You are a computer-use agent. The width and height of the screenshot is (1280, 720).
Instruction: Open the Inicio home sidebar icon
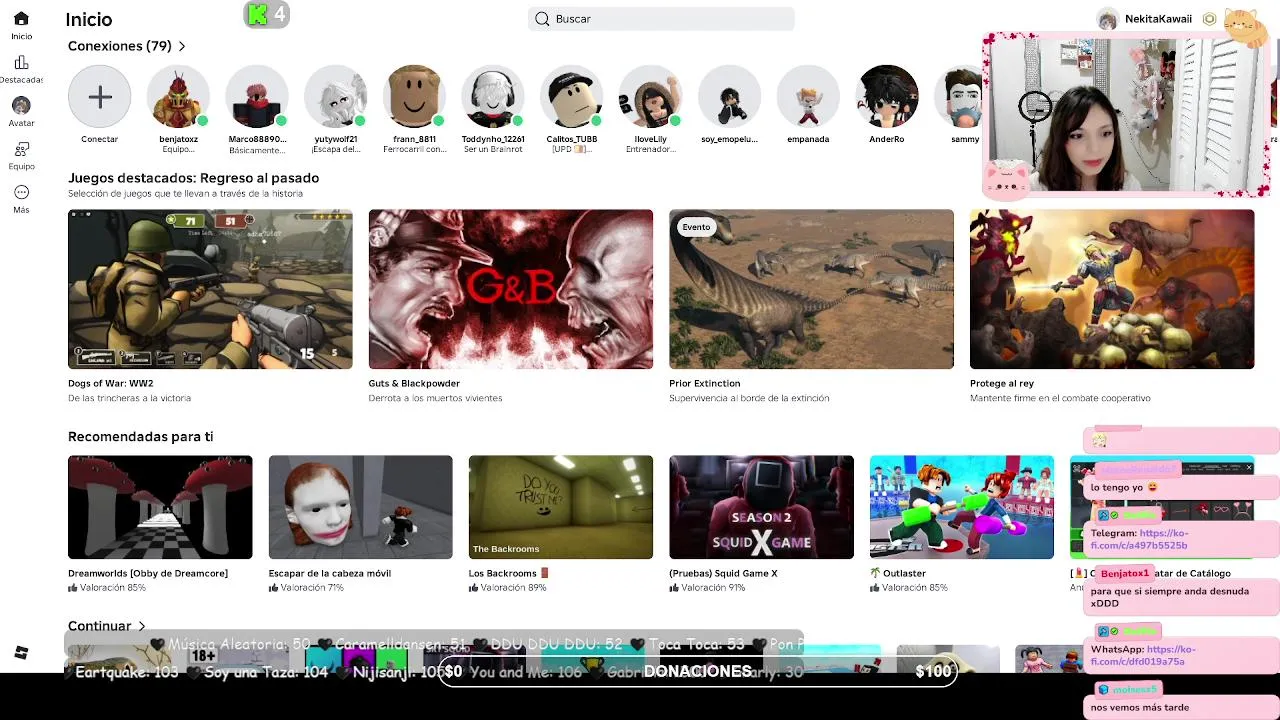click(x=21, y=19)
